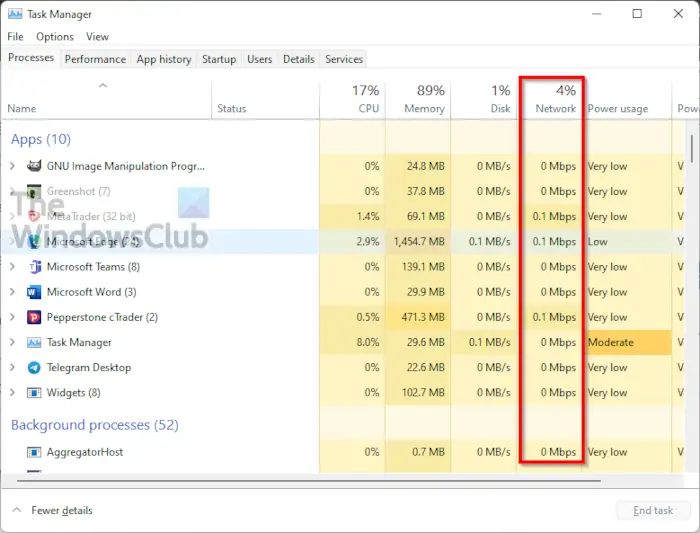The image size is (700, 533).
Task: Expand the Task Manager process row
Action: [12, 342]
